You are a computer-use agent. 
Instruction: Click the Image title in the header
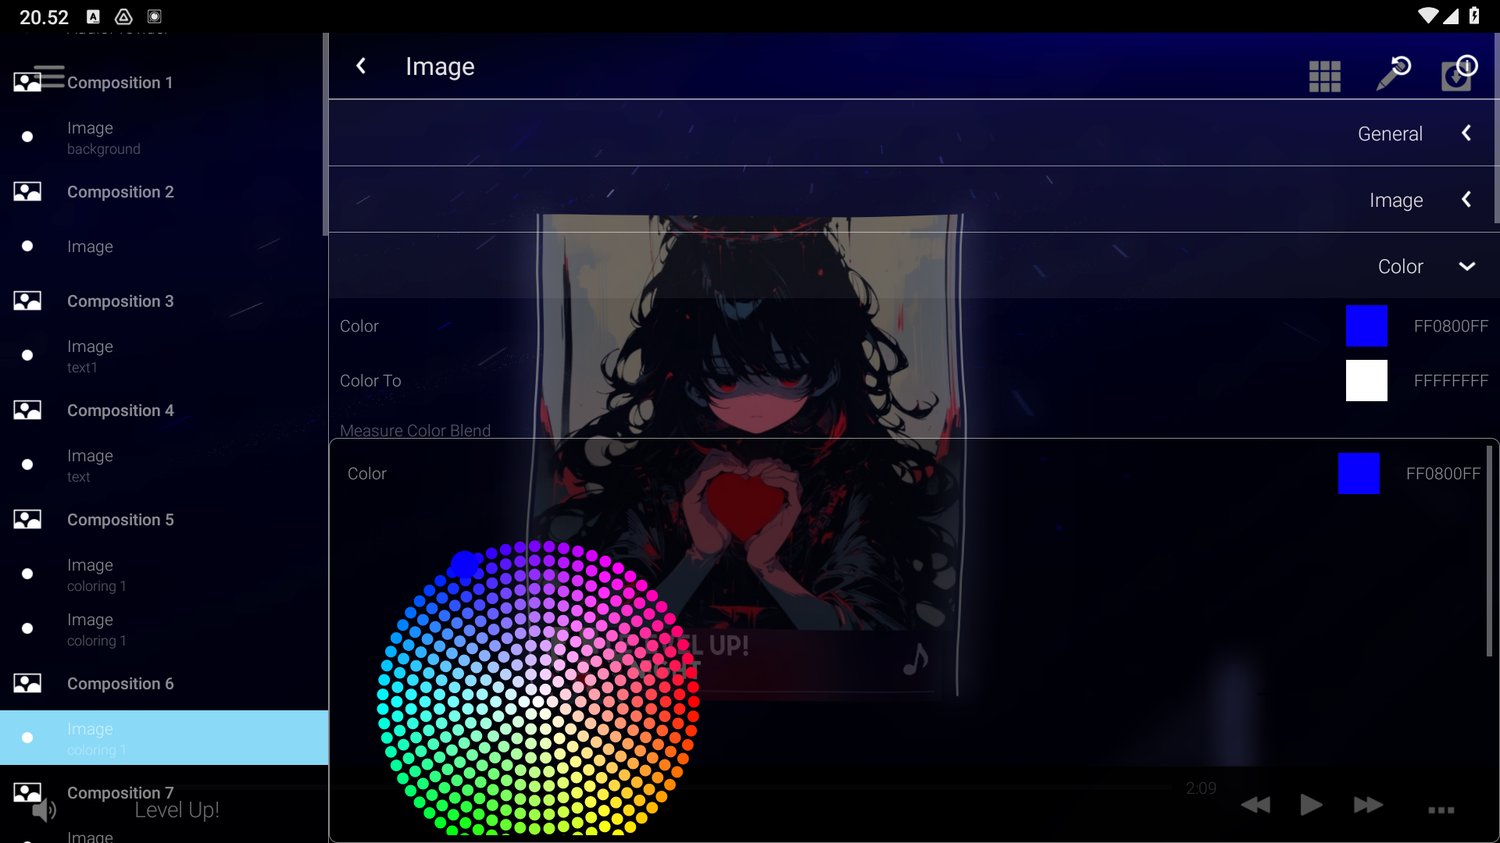pos(440,66)
